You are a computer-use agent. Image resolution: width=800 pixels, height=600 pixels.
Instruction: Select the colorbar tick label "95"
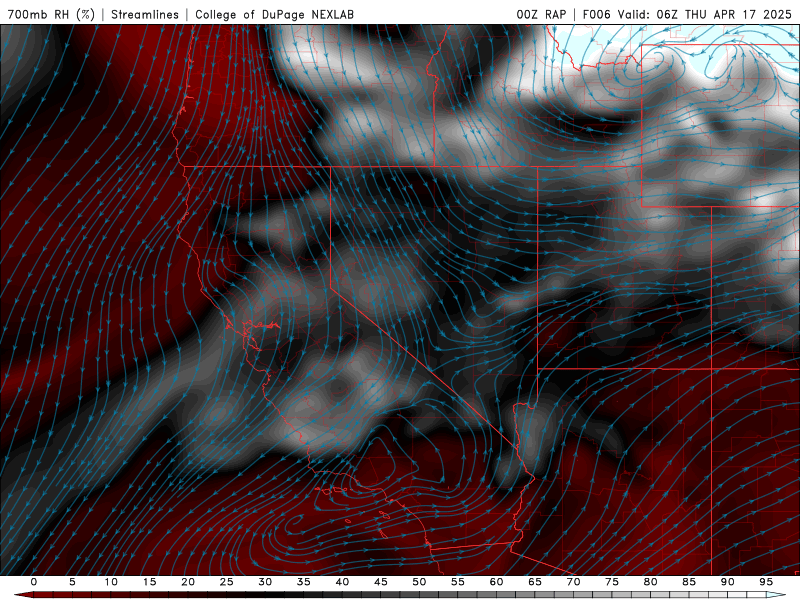coord(766,582)
